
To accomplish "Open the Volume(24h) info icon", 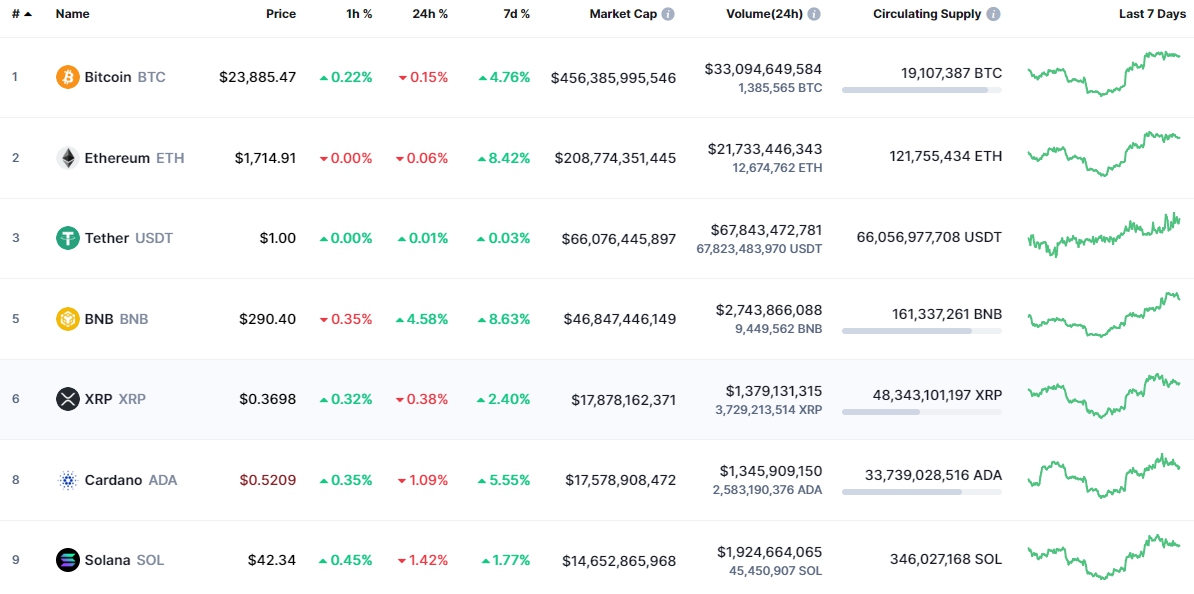I will tap(814, 14).
